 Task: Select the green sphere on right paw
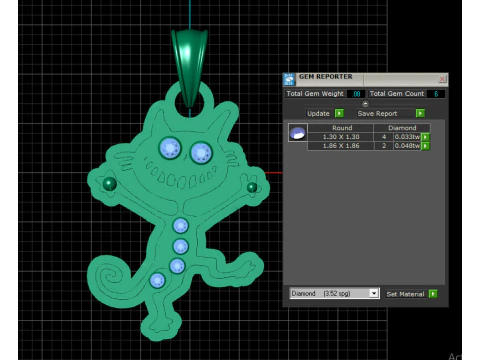pyautogui.click(x=252, y=188)
